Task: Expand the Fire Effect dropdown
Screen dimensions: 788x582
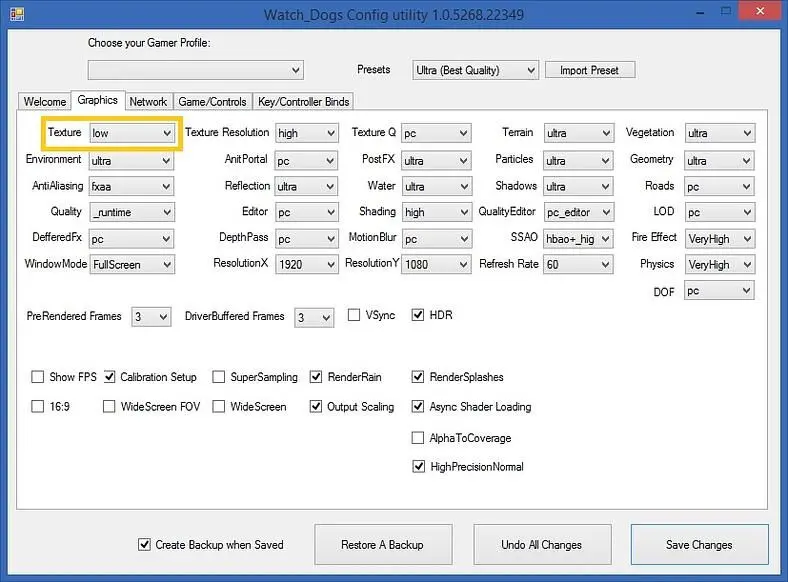Action: pyautogui.click(x=720, y=239)
